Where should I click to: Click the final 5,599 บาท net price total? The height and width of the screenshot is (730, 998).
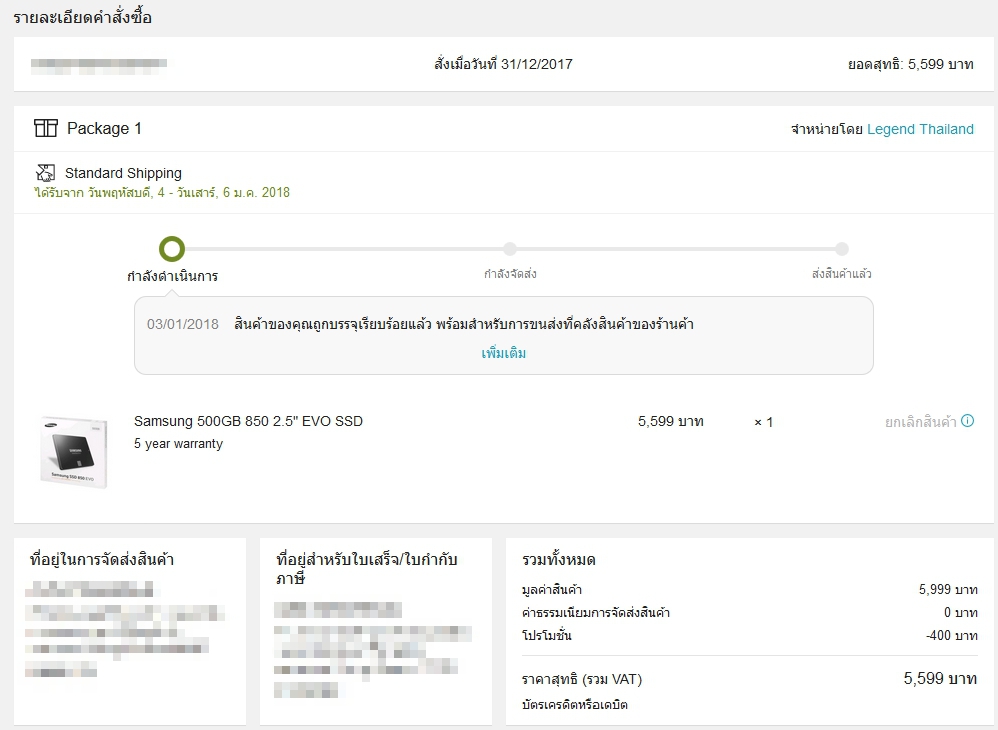[941, 678]
